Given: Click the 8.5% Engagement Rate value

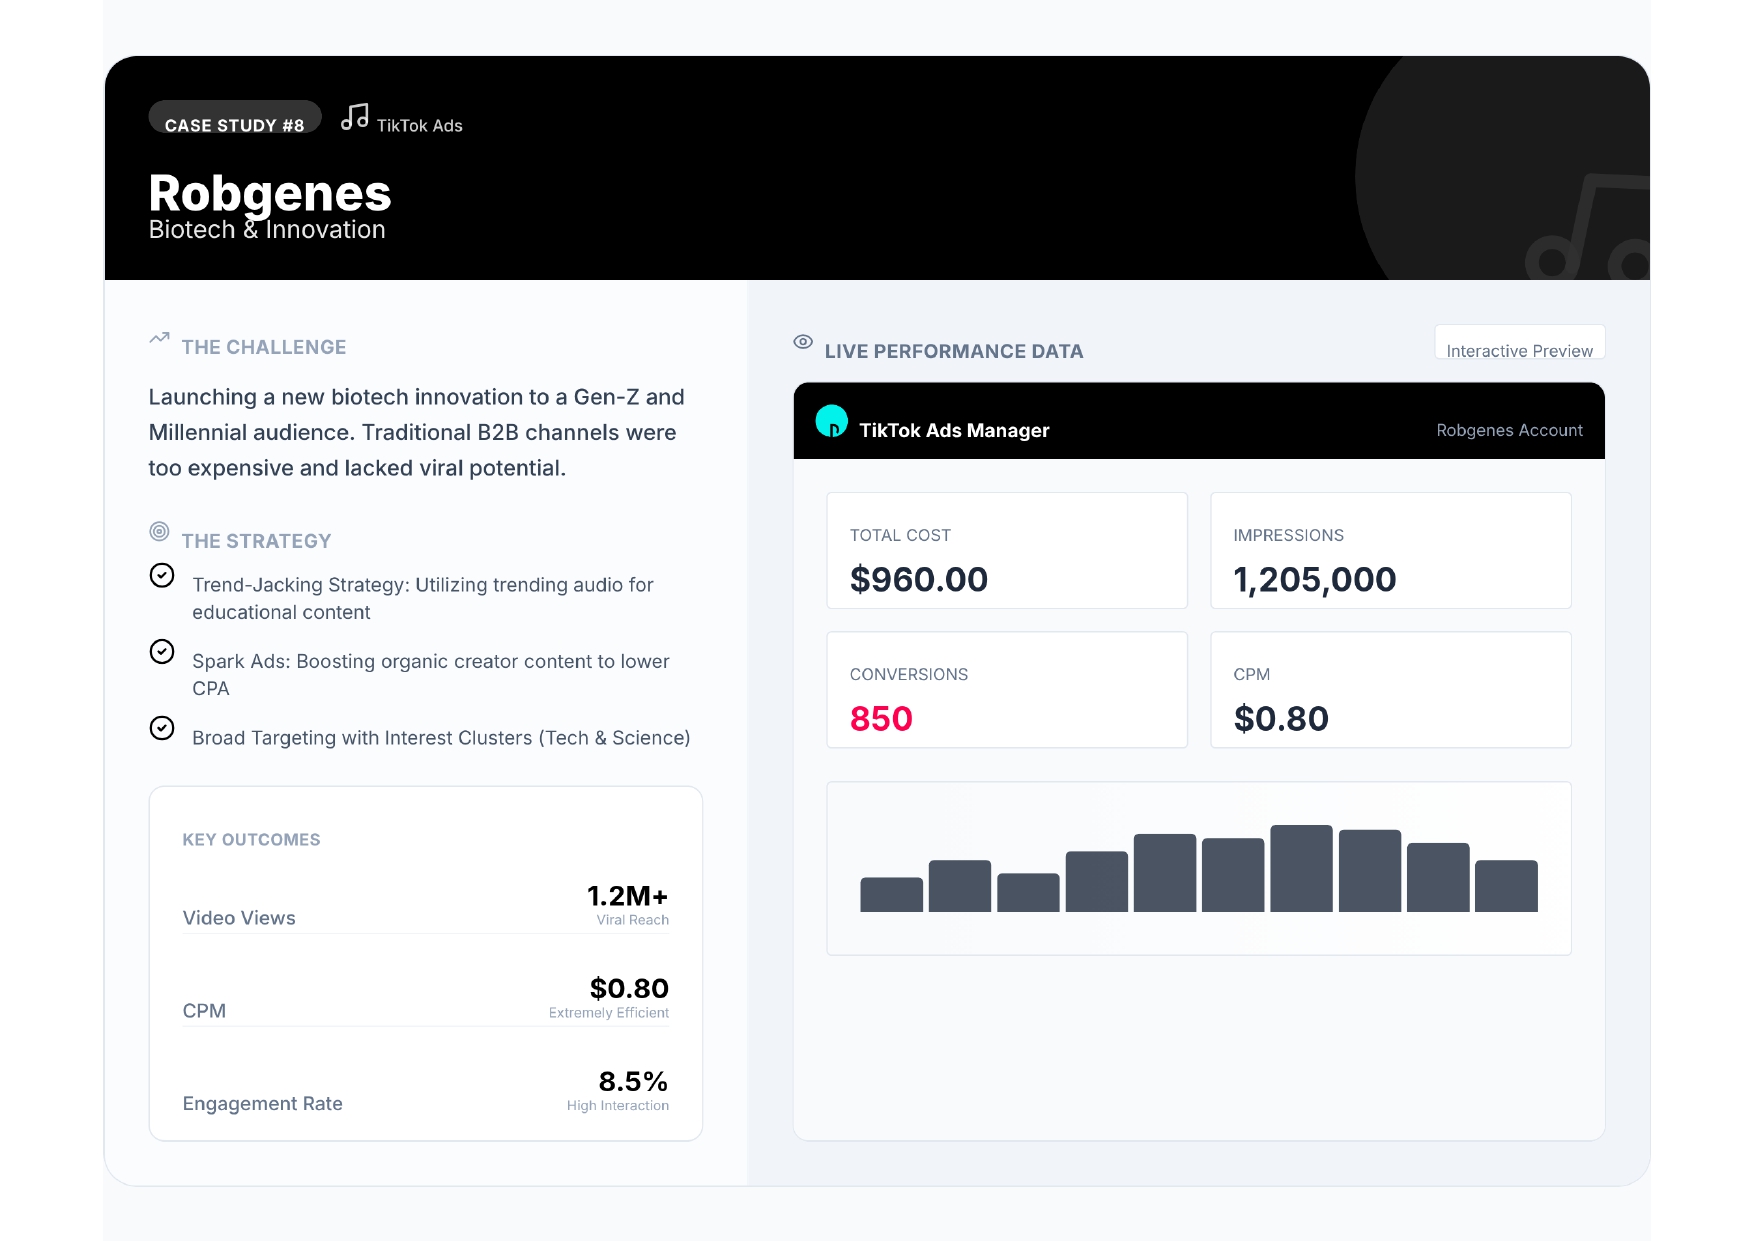Looking at the screenshot, I should 633,1082.
